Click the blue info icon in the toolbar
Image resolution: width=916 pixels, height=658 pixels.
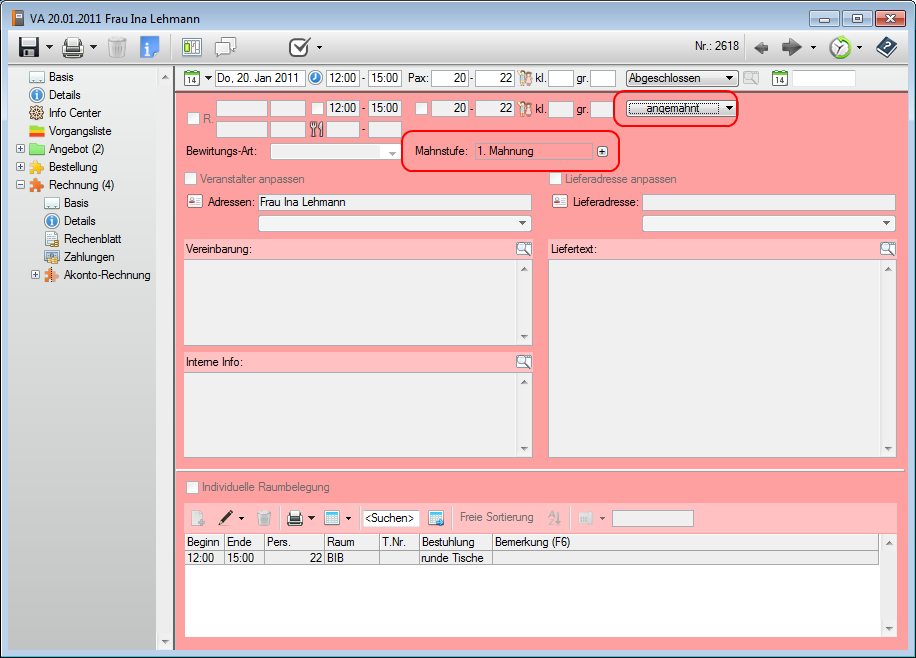[x=149, y=47]
